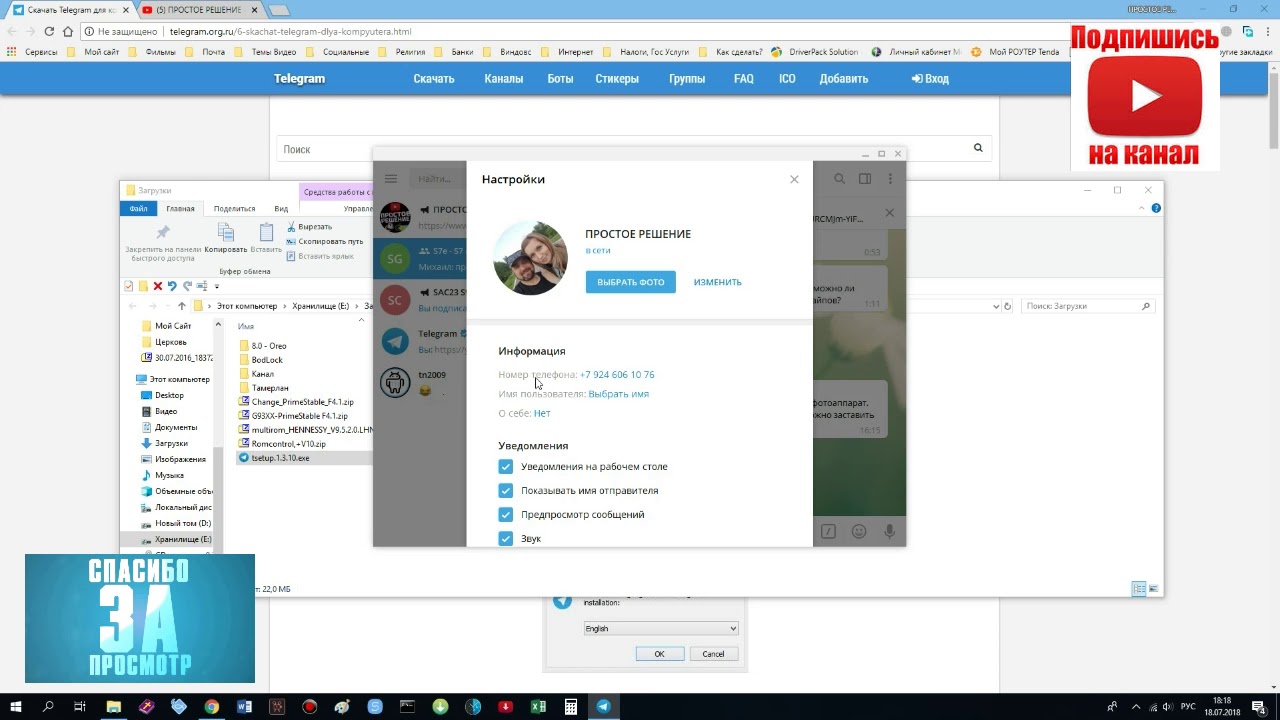Open the installer language dropdown showing English
This screenshot has width=1280, height=720.
[x=661, y=628]
